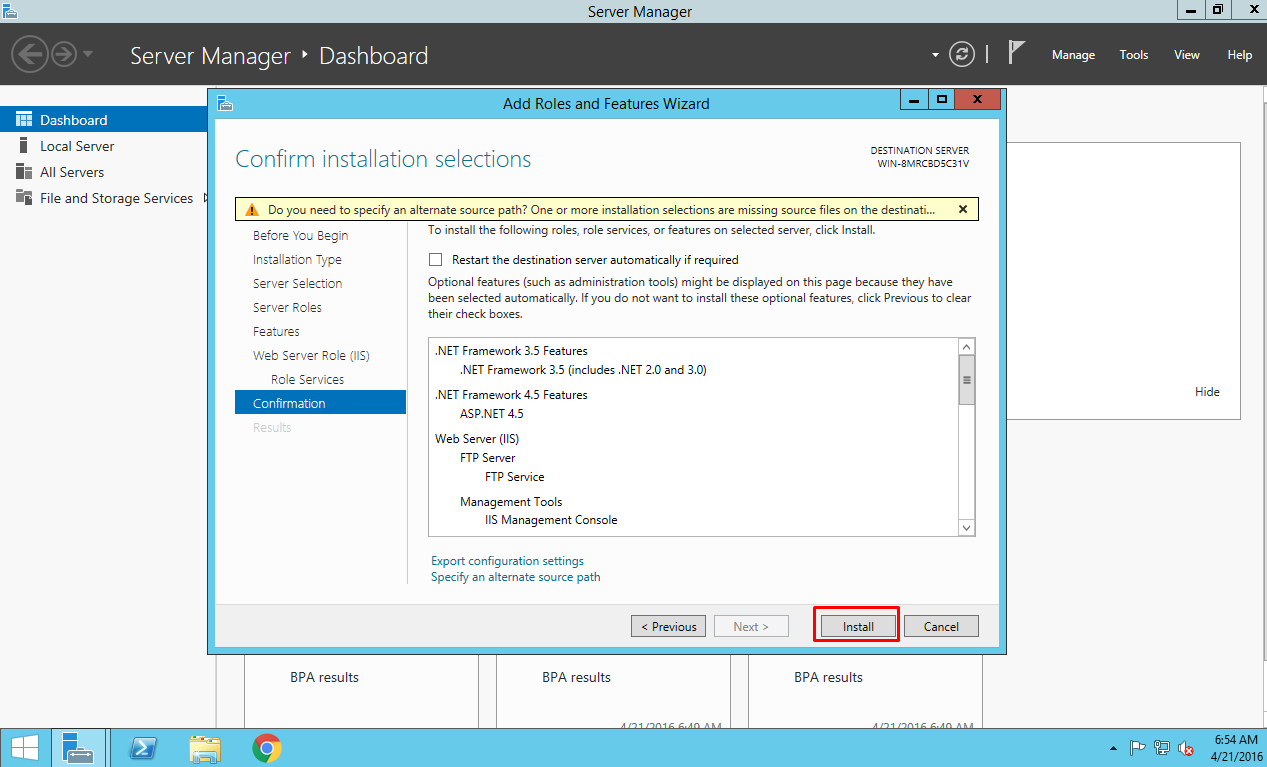Click the Cancel button
The height and width of the screenshot is (767, 1267).
[x=941, y=627]
